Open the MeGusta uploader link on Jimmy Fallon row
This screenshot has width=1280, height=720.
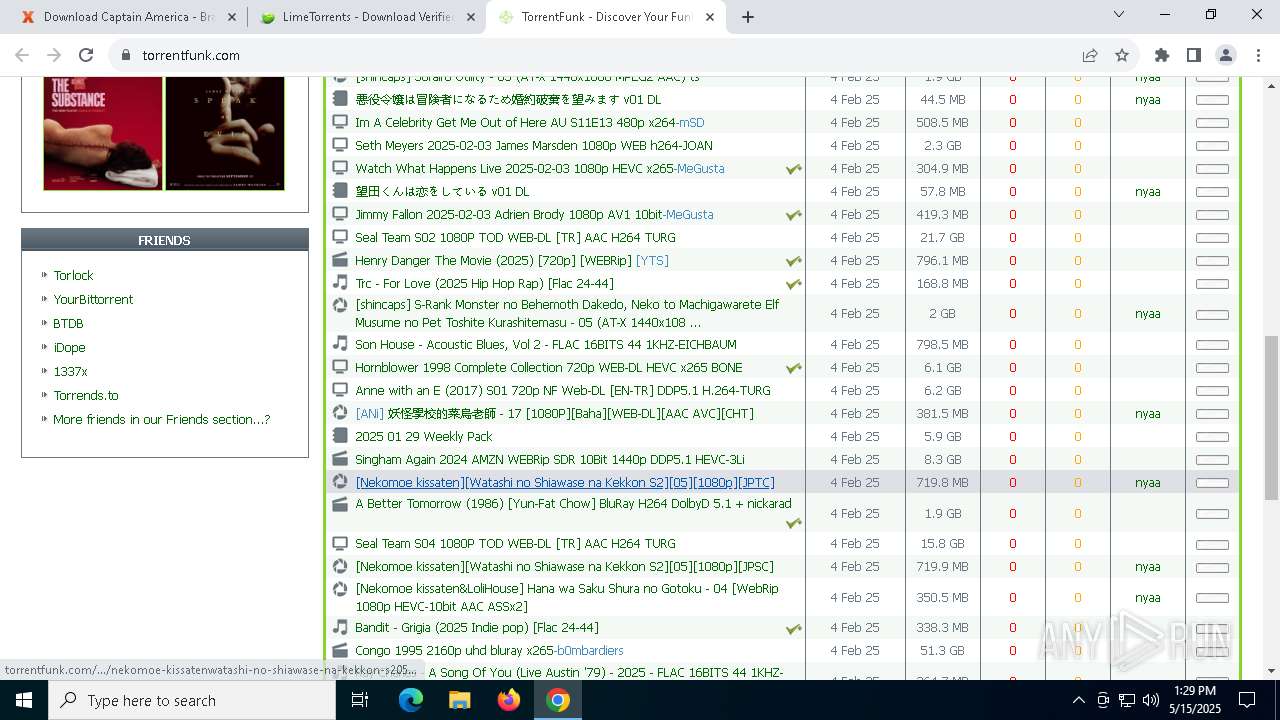[x=690, y=214]
